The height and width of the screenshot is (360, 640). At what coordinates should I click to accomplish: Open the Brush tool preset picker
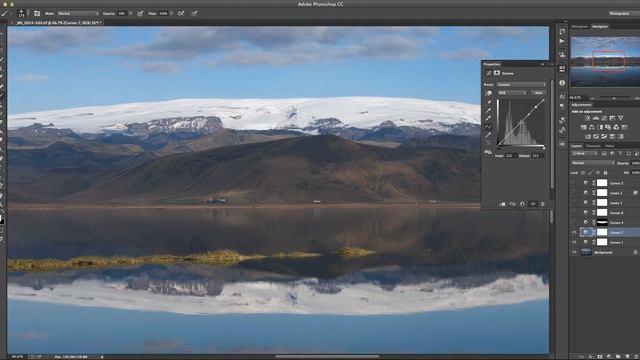pos(6,13)
